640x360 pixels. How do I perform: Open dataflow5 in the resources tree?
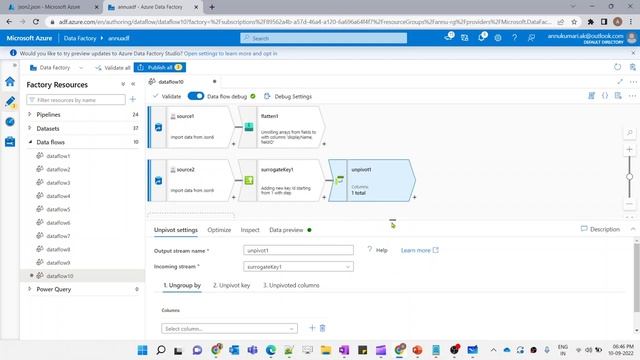58,209
